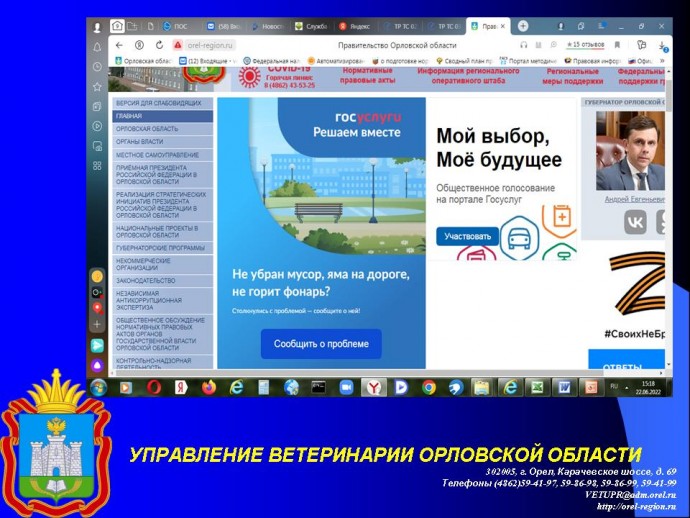Viewport: 690px width, 518px height.
Task: Open the teal messenger icon in sidebar
Action: click(x=97, y=345)
